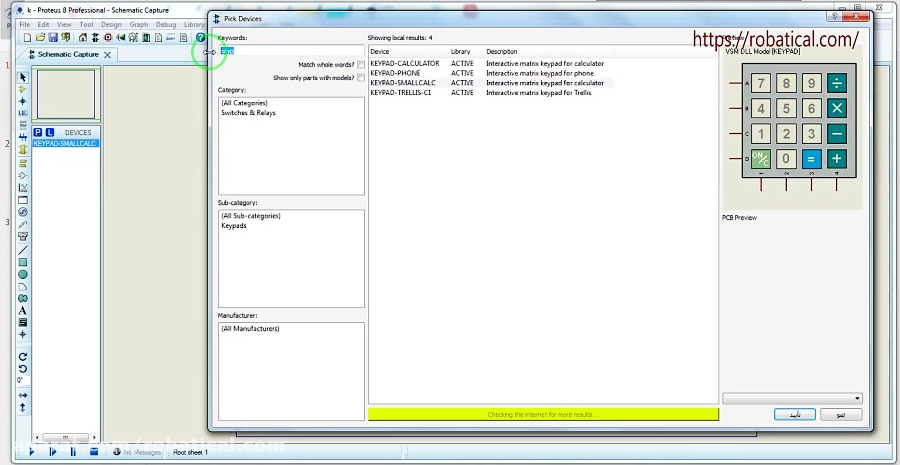Select 'Keypads' sub-category
900x465 pixels.
234,226
